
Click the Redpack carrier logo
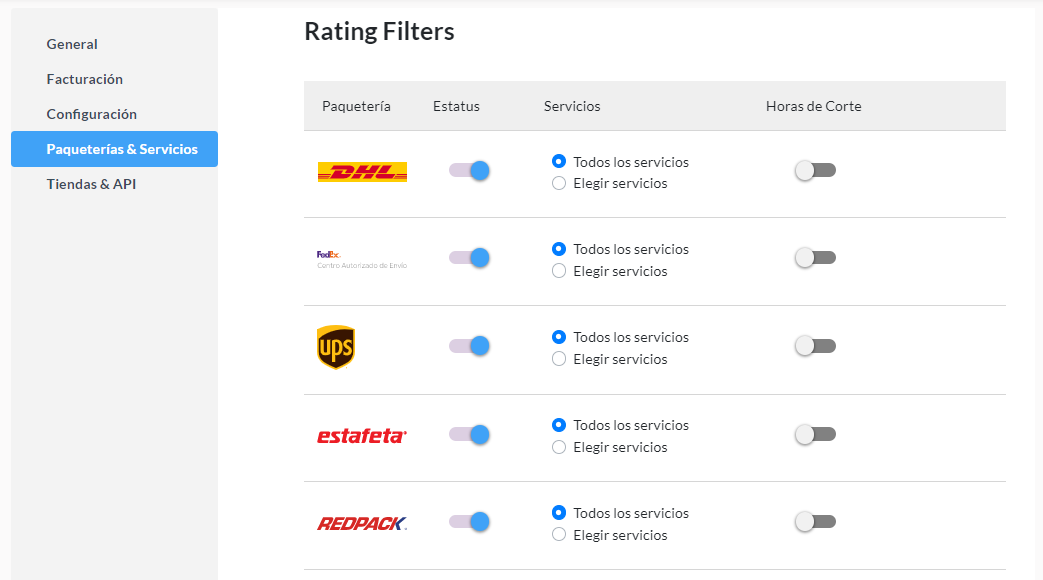click(x=362, y=523)
